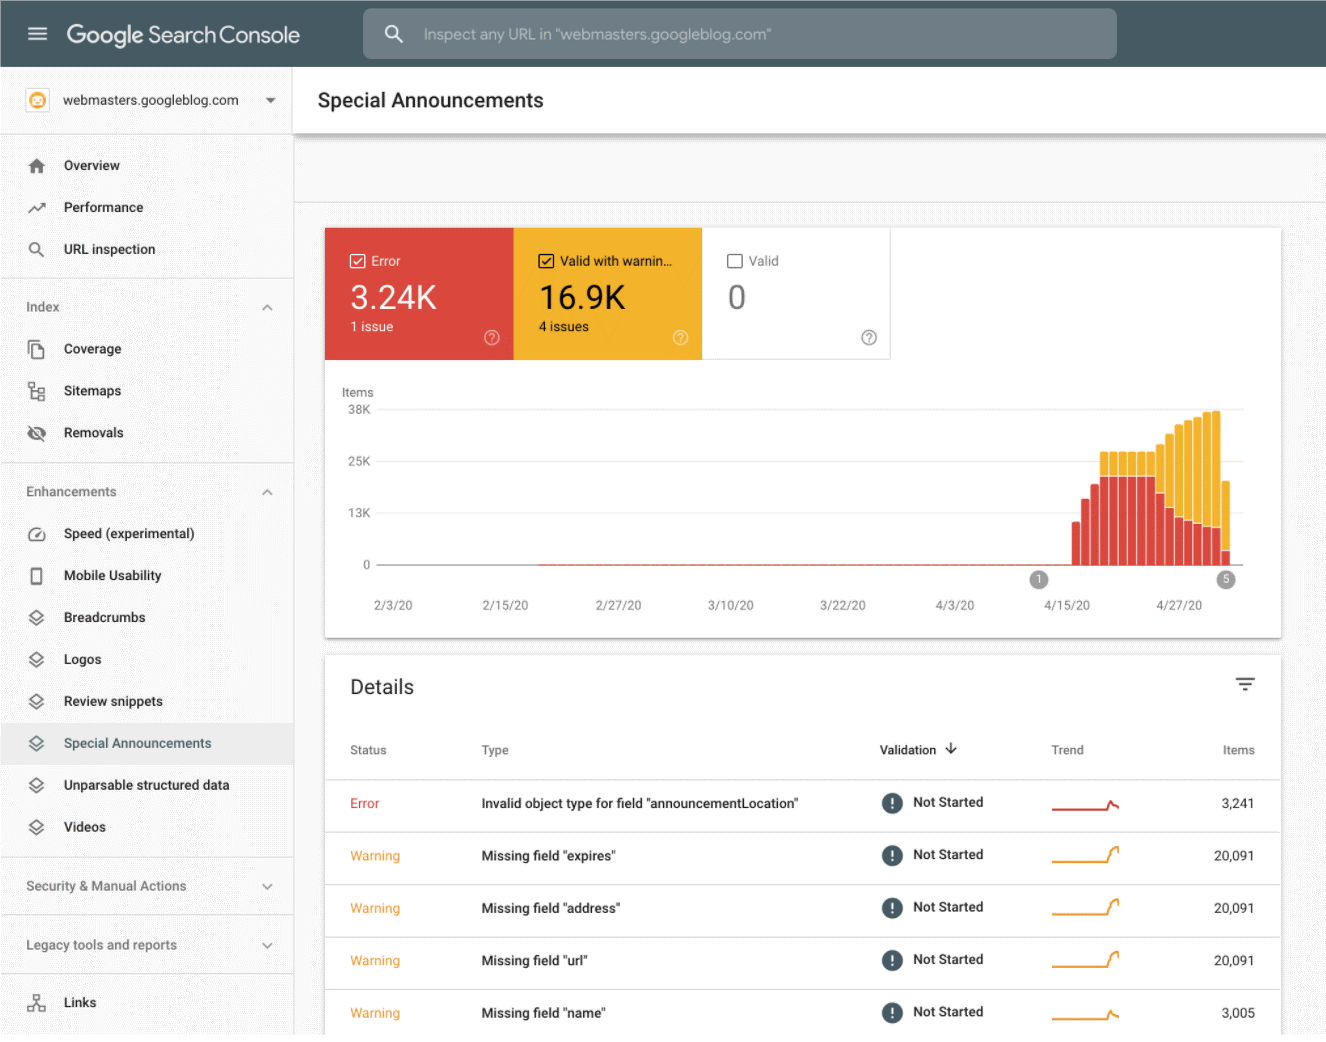The width and height of the screenshot is (1326, 1042).
Task: Click the Removals eye icon
Action: click(37, 432)
